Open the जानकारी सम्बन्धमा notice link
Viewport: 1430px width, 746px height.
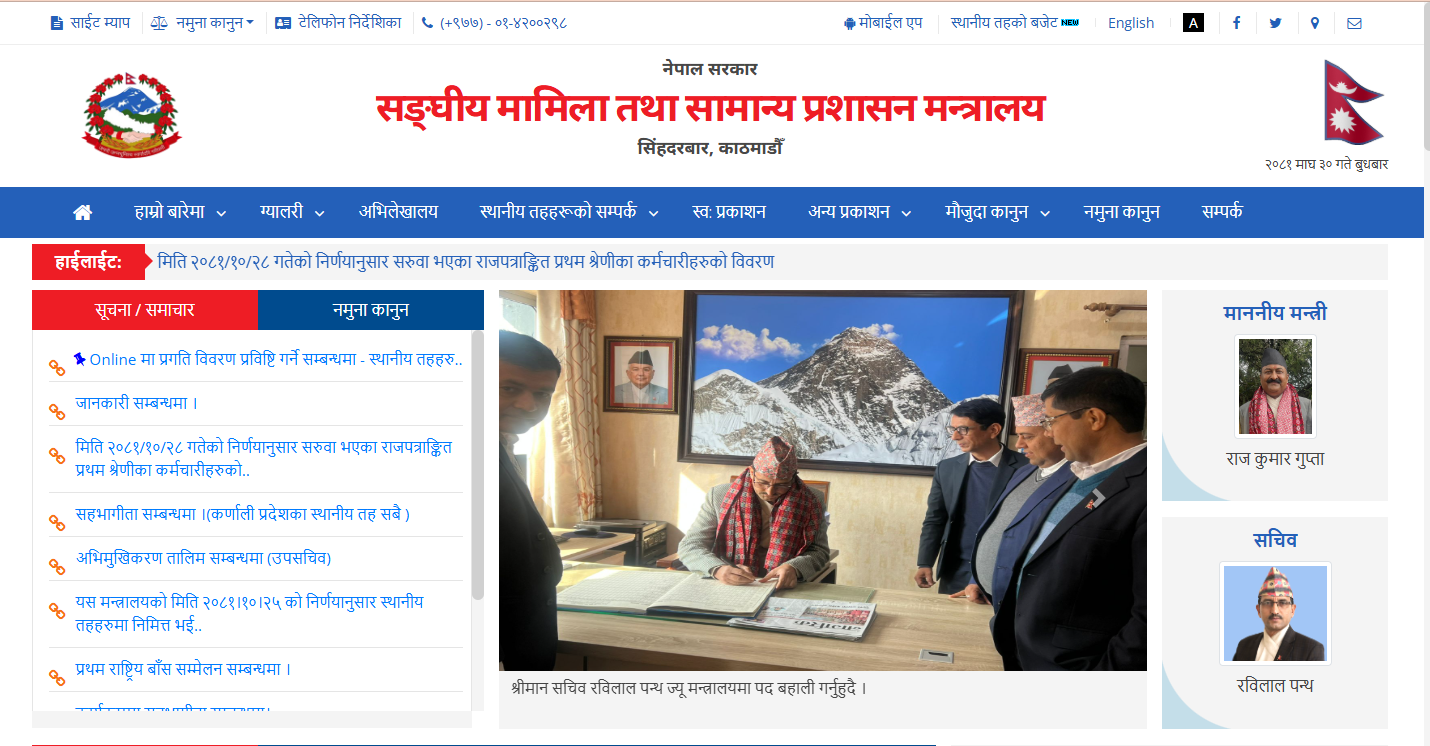(x=136, y=404)
